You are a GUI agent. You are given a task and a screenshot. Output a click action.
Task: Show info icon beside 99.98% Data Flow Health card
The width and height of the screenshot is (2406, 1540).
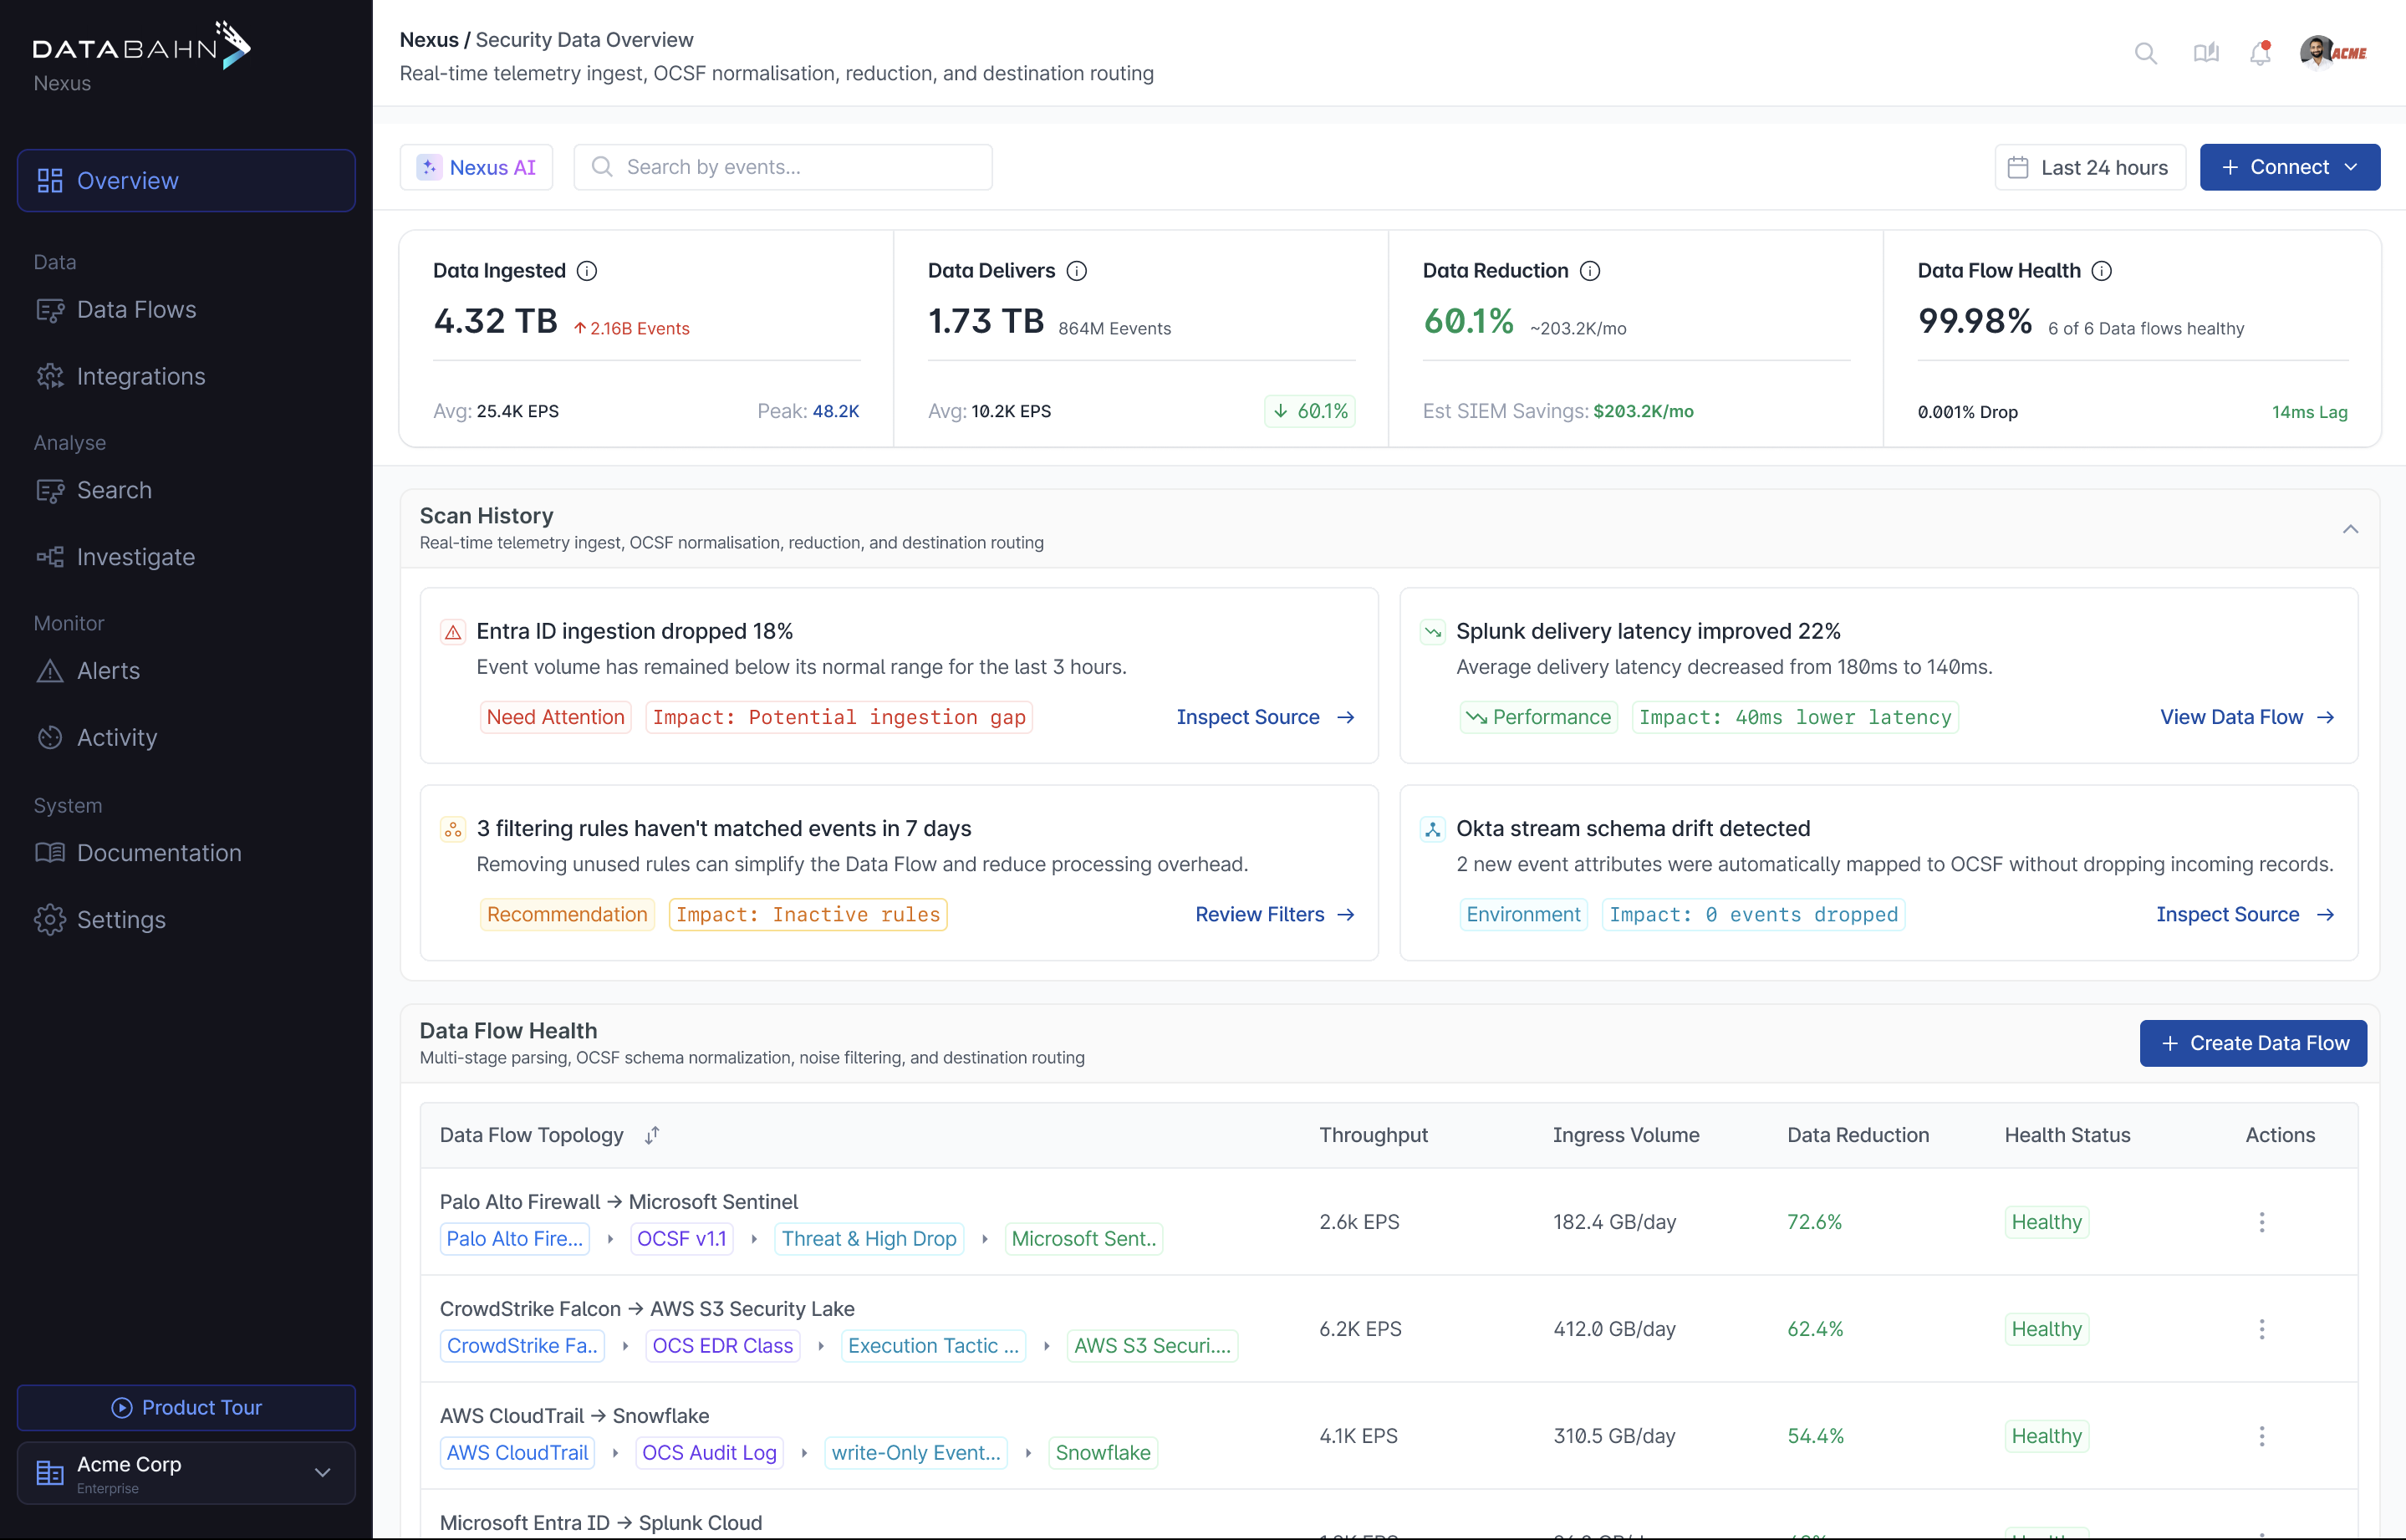coord(2101,271)
